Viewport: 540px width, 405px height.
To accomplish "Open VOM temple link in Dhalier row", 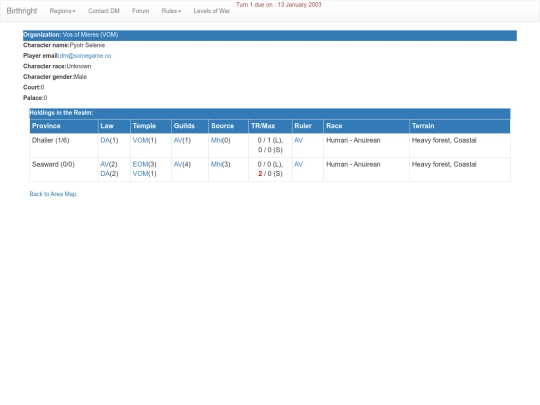I will (x=140, y=141).
